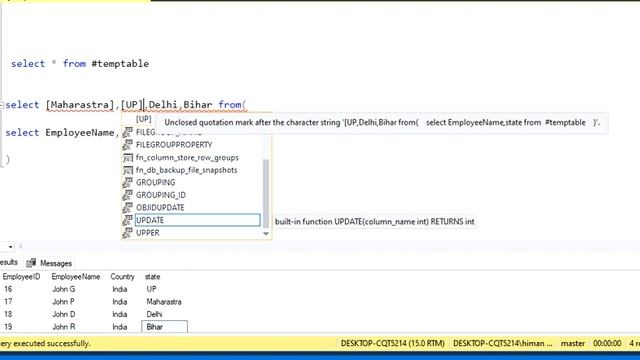Select the [UP] autocomplete suggestion
This screenshot has height=360, width=640.
(x=143, y=119)
